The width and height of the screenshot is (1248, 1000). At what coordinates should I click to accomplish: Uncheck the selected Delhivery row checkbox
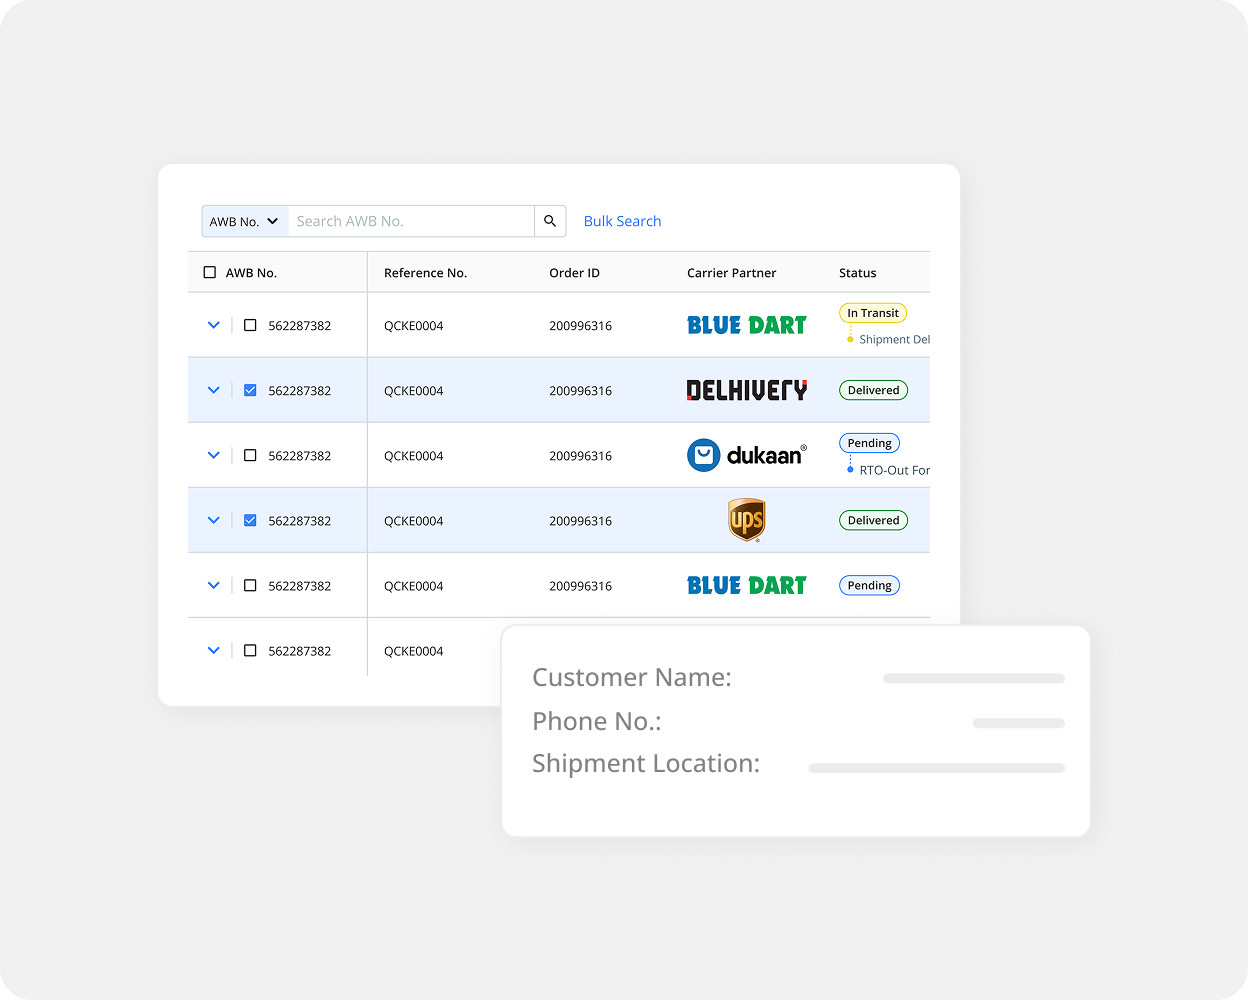click(249, 390)
